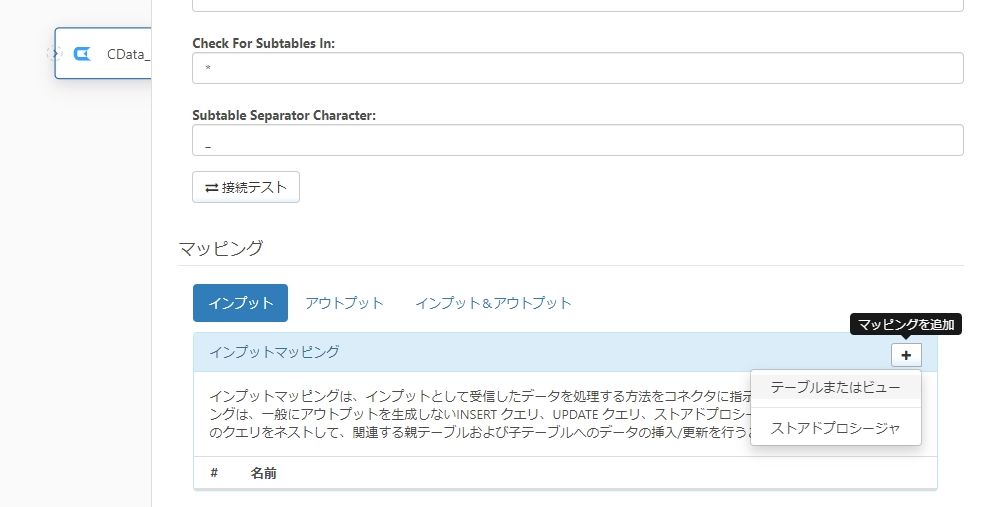
Task: Choose ストアドプロシージャ from the dropdown
Action: [x=835, y=428]
